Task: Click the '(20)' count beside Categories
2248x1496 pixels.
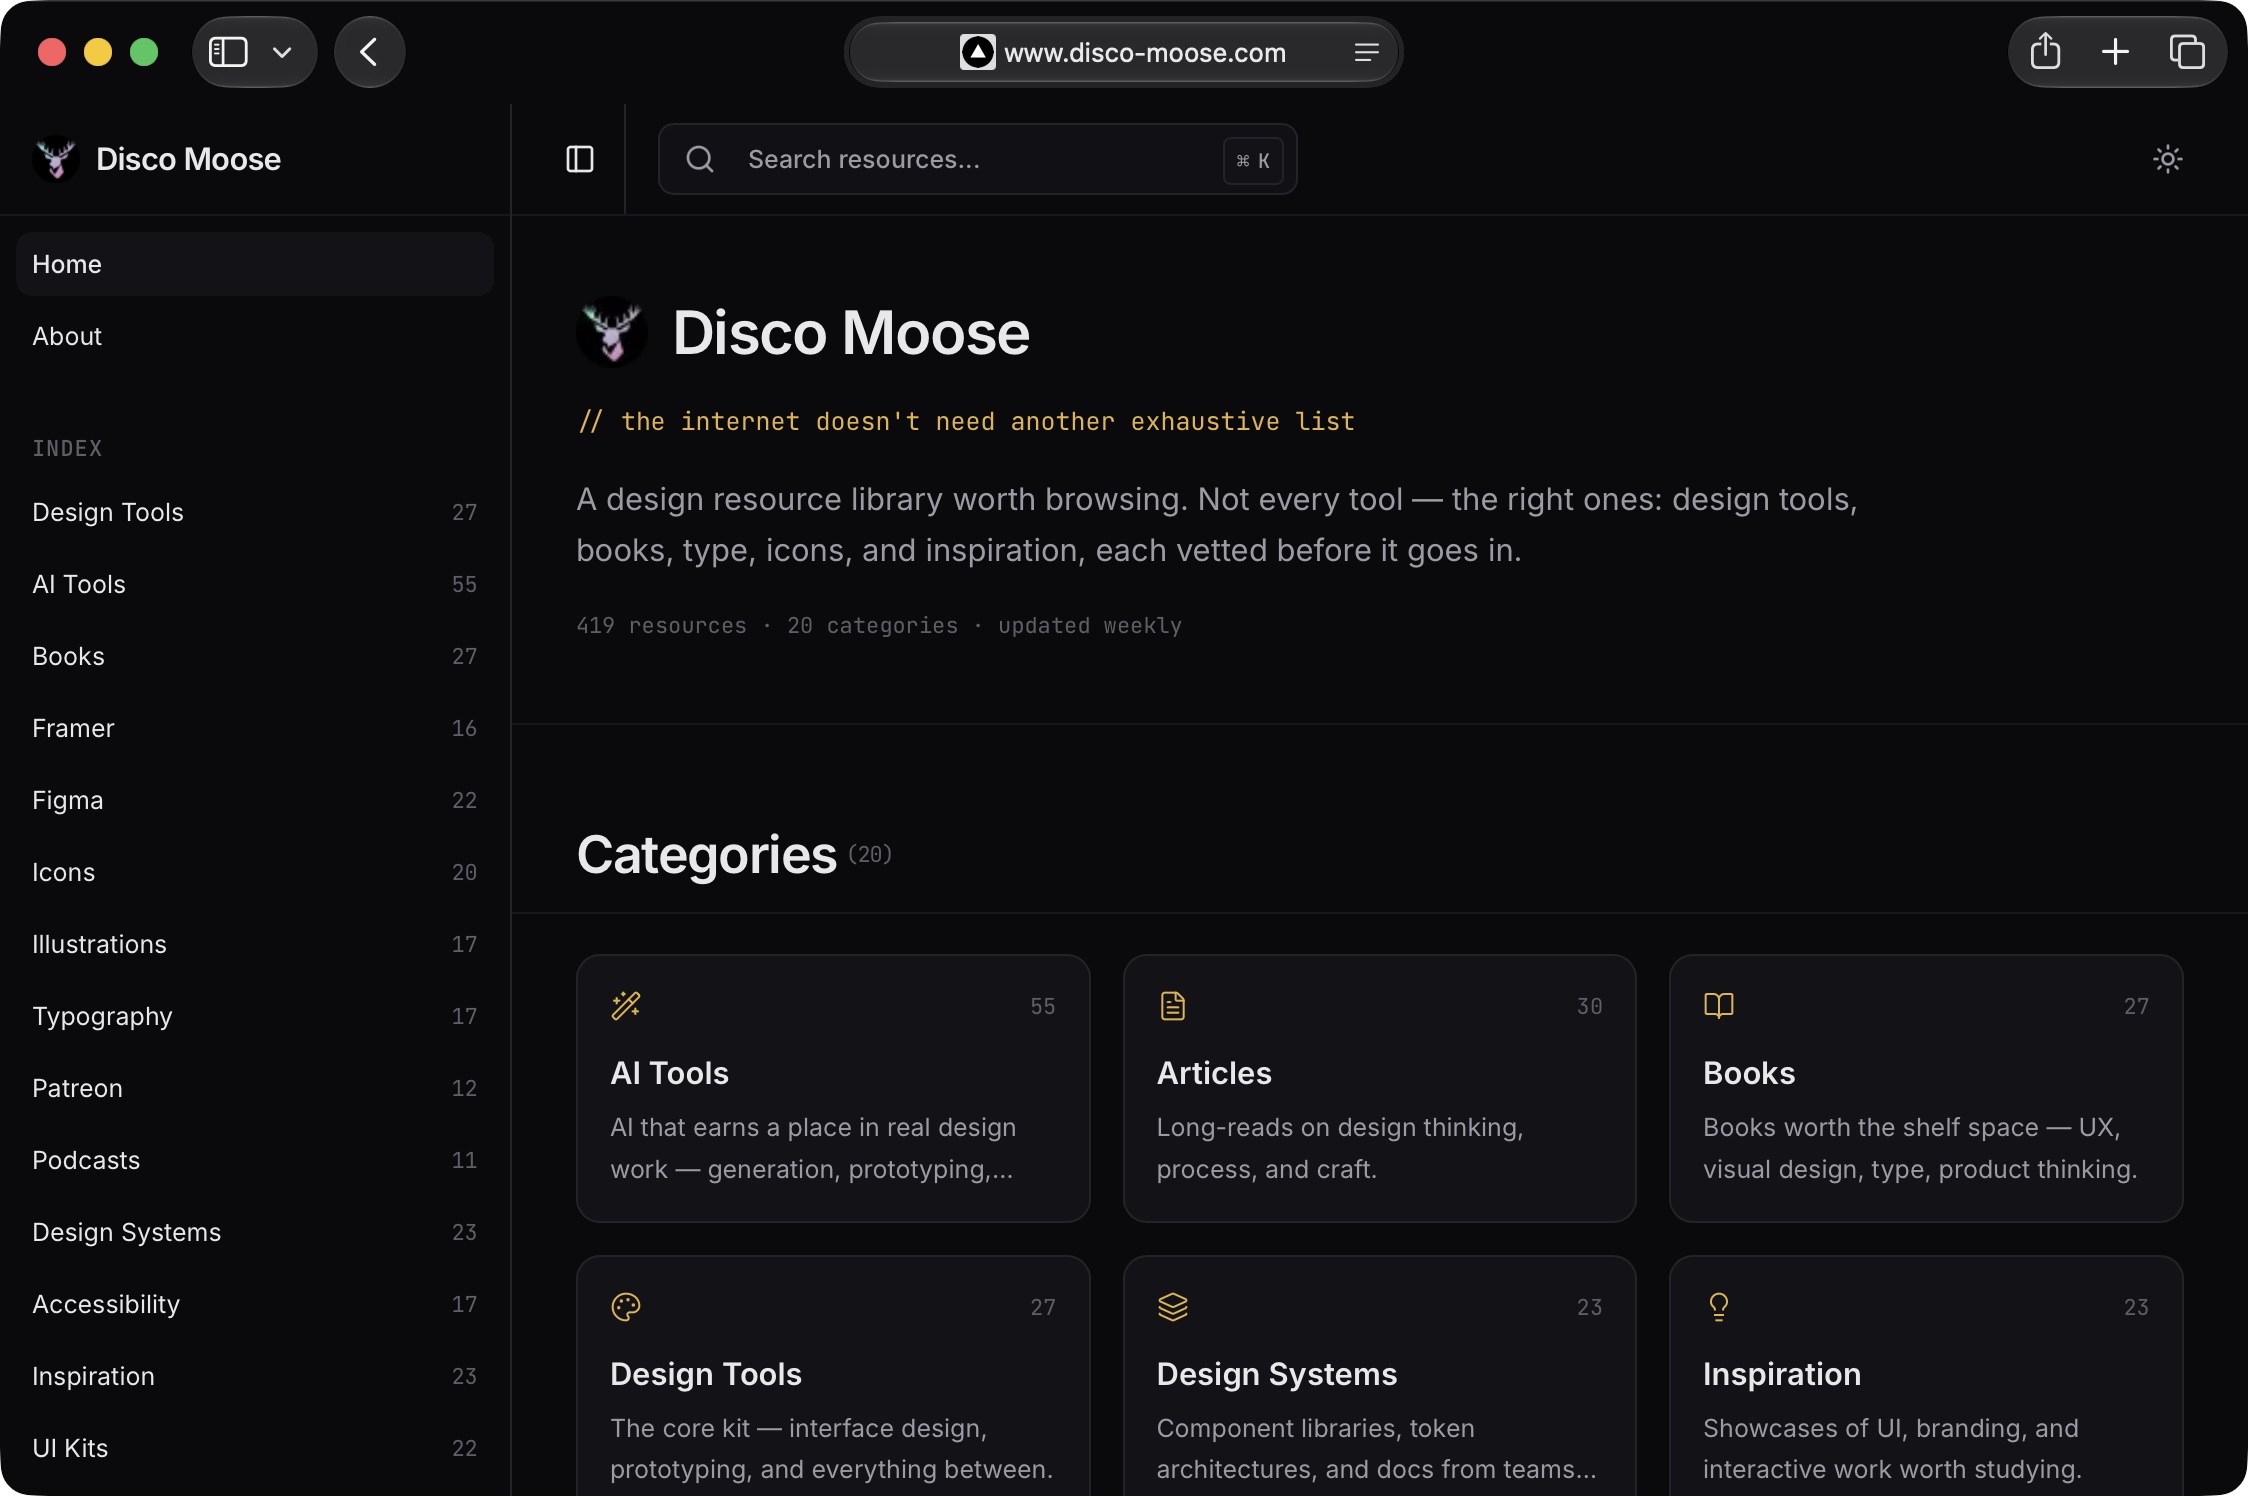Action: 870,854
